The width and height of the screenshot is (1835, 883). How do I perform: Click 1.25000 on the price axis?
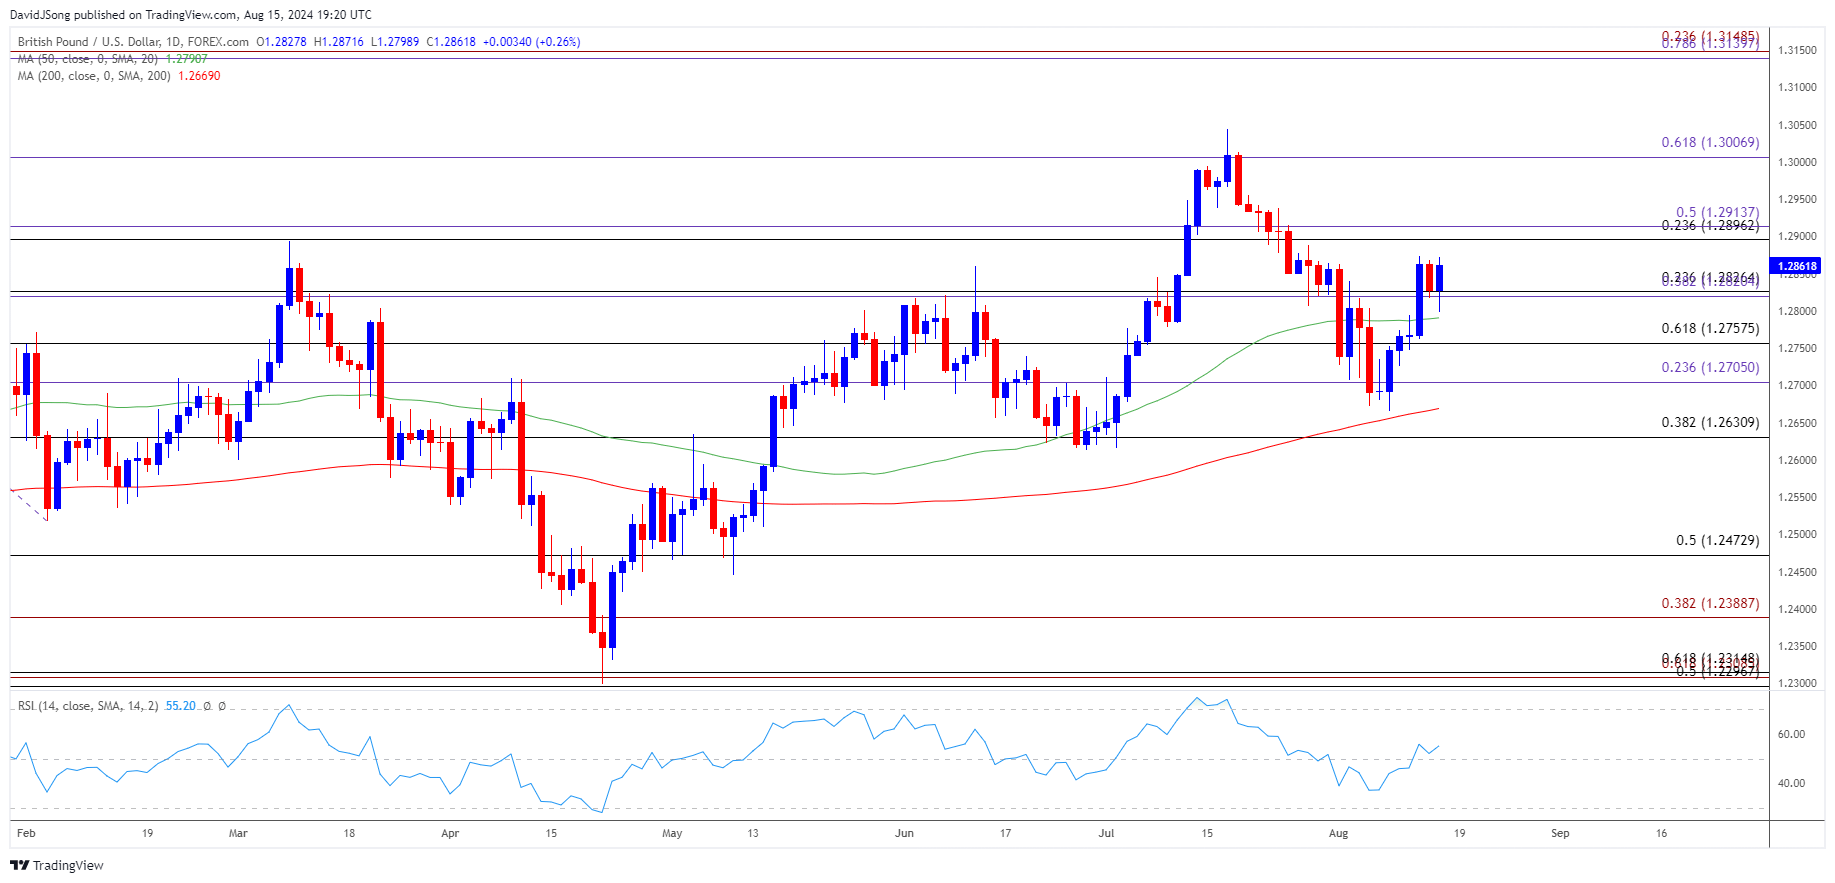1797,535
